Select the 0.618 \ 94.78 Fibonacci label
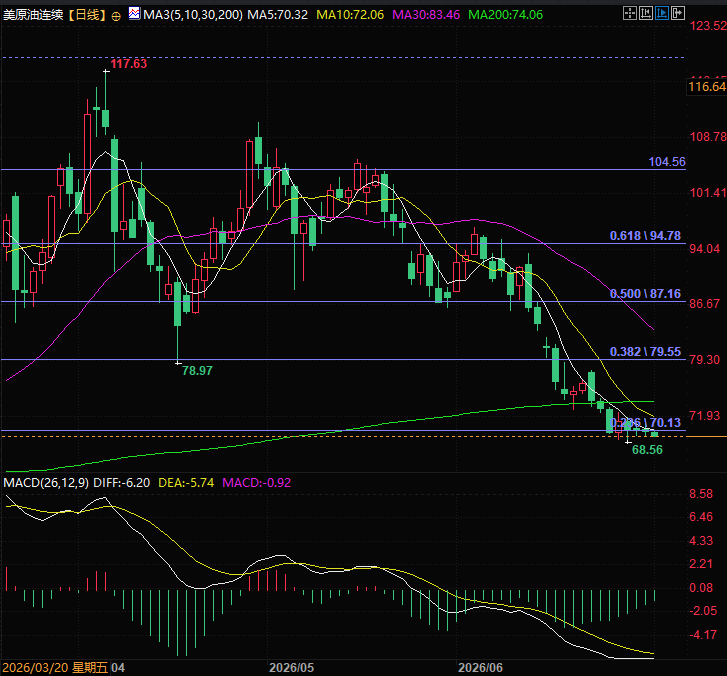Image resolution: width=727 pixels, height=676 pixels. point(645,236)
